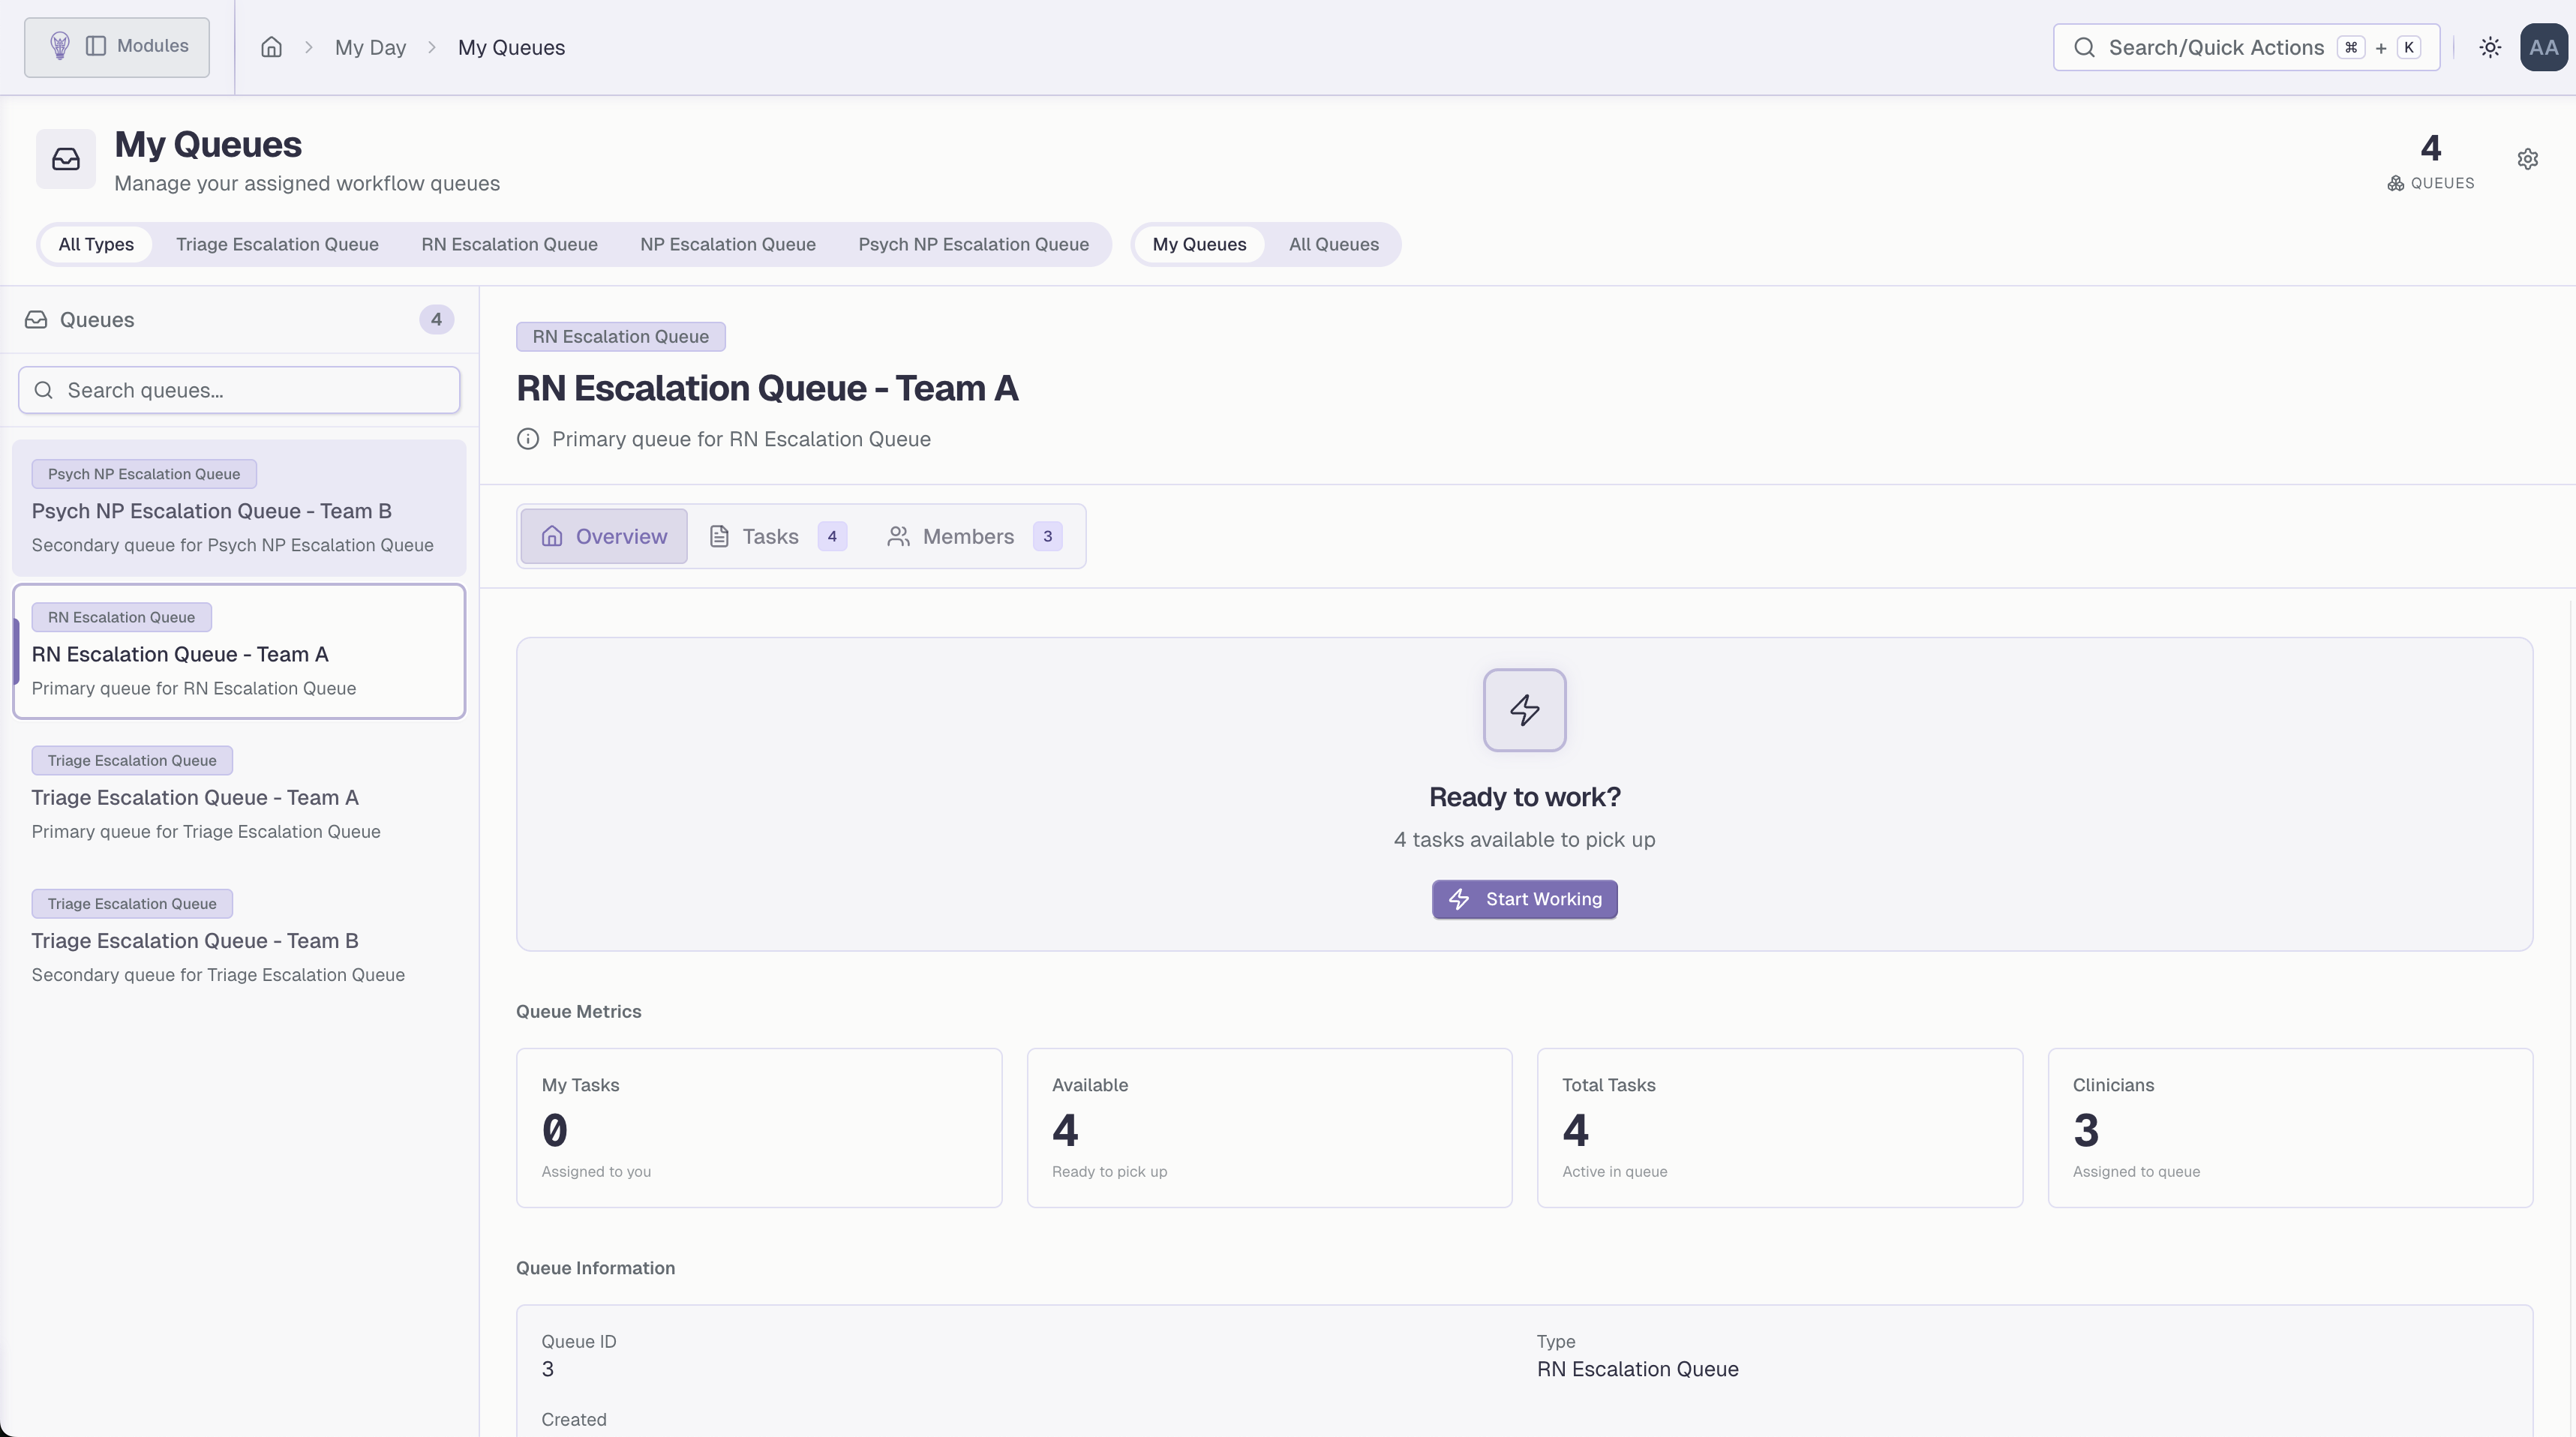Open the AA user avatar menu
The height and width of the screenshot is (1437, 2576).
point(2544,47)
